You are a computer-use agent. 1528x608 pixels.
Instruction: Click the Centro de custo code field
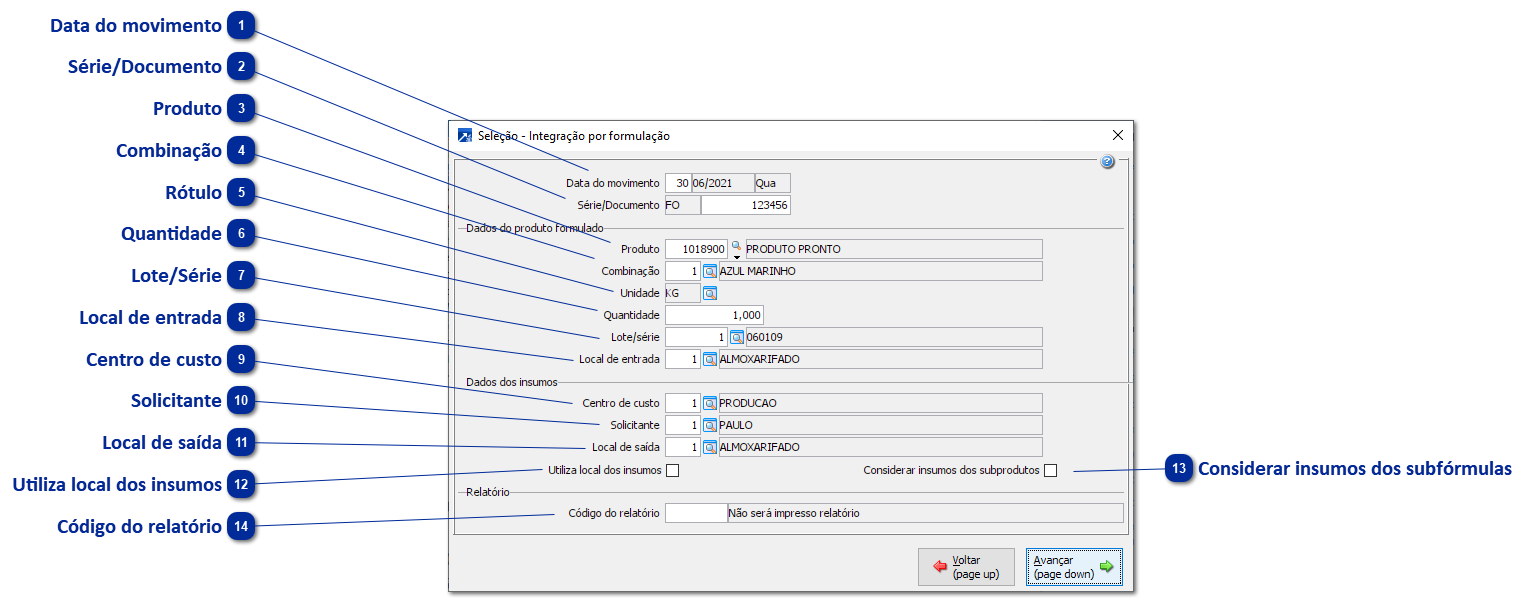point(683,403)
